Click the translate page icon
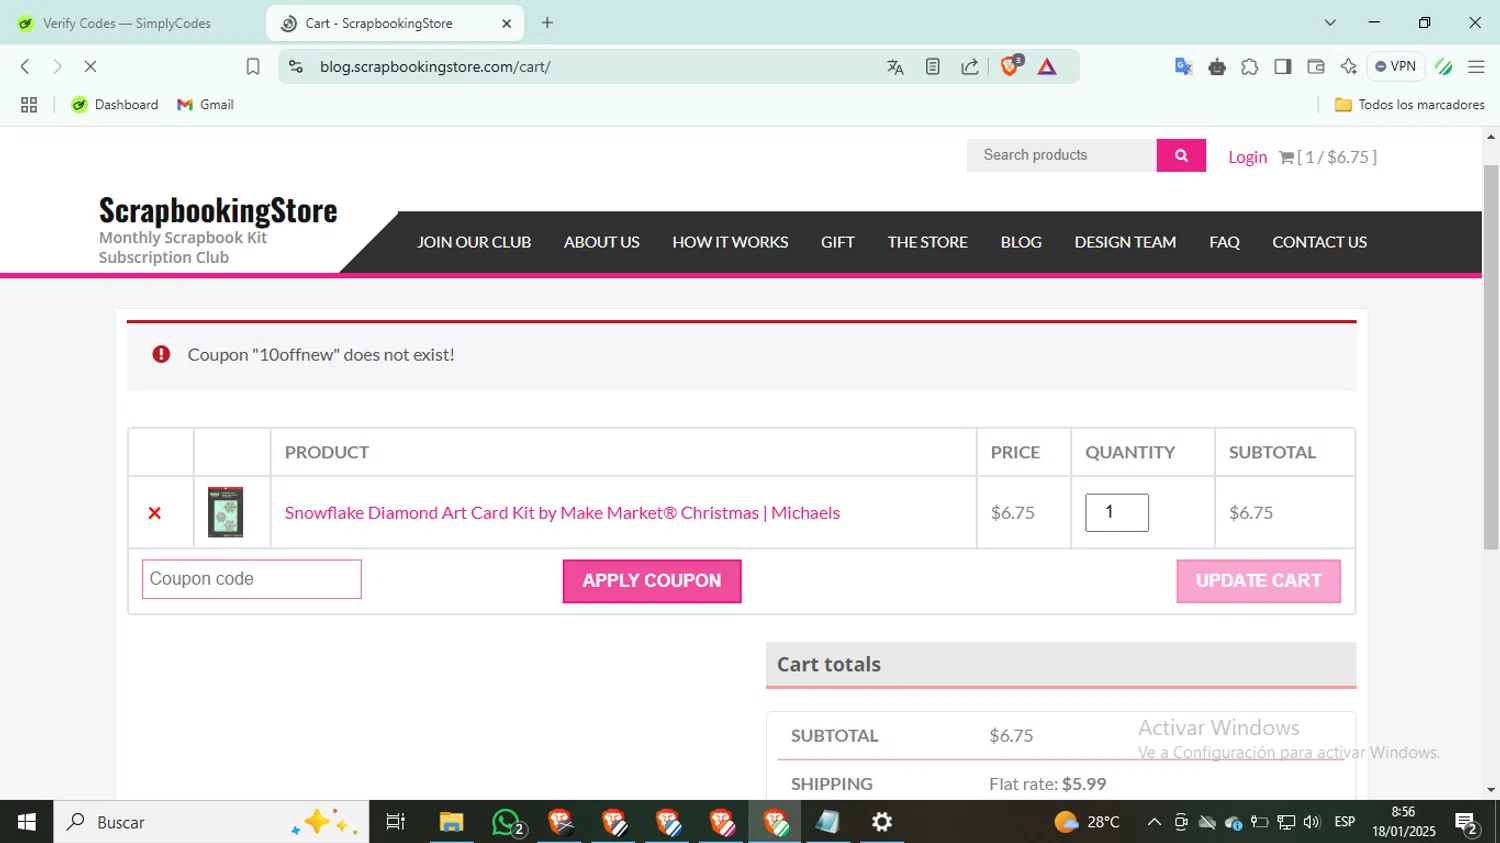Image resolution: width=1500 pixels, height=843 pixels. pos(895,67)
